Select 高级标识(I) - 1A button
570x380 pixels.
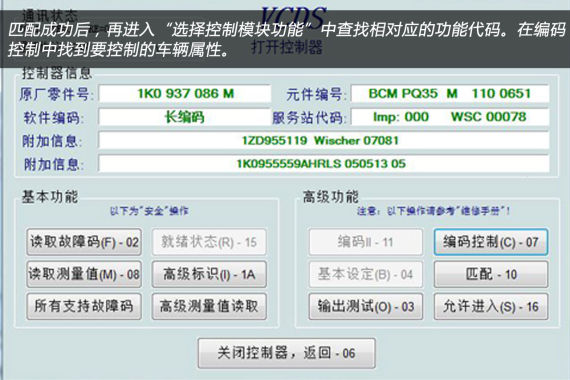tap(209, 274)
